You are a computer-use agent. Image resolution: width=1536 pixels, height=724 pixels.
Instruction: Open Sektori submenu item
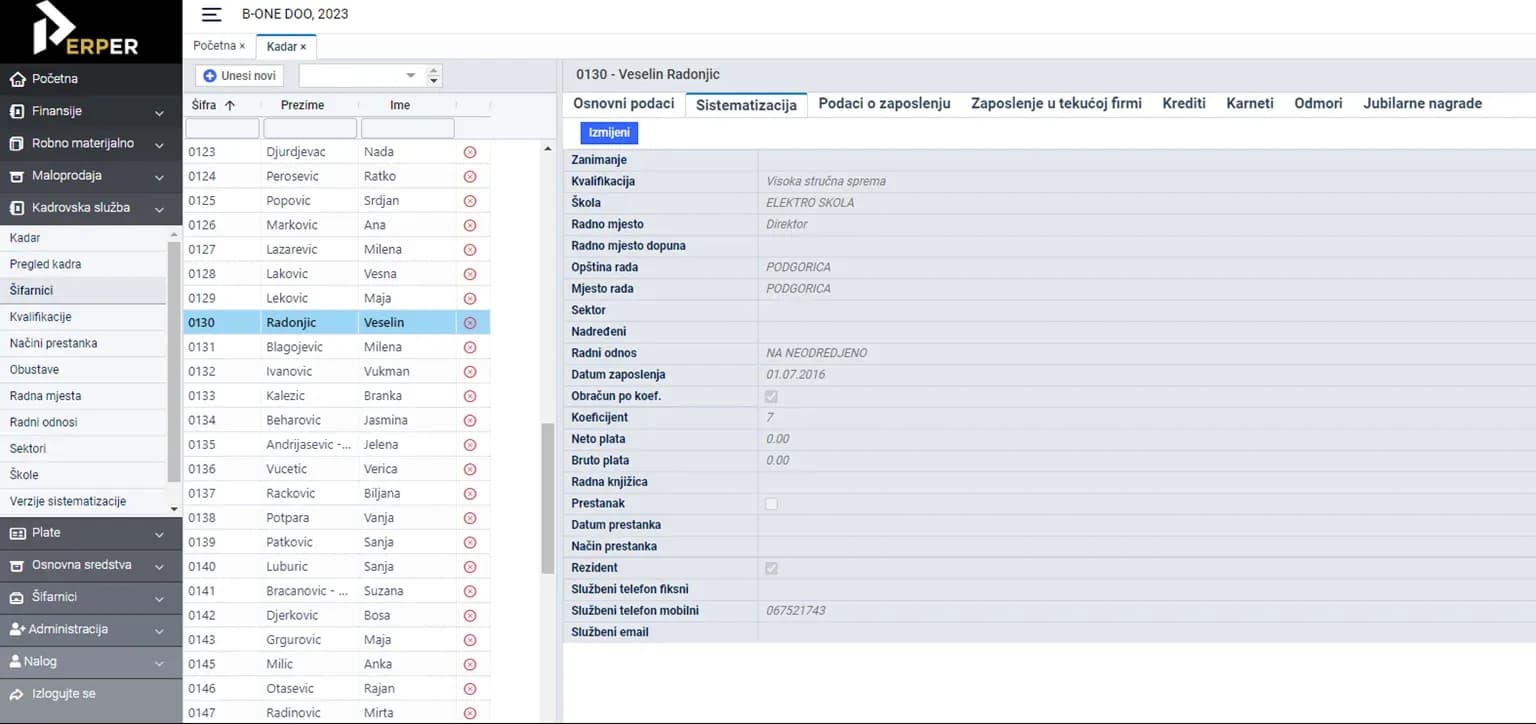point(83,449)
